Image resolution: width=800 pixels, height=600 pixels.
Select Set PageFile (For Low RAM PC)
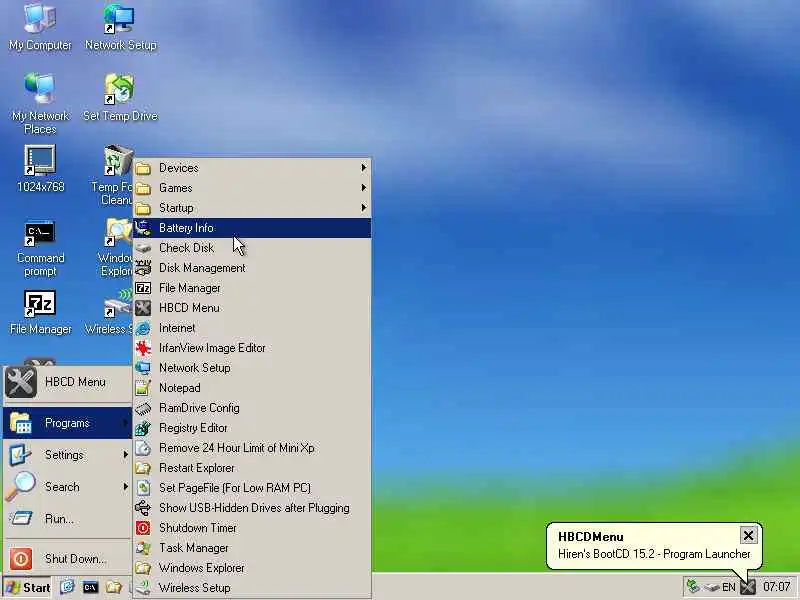pos(252,488)
